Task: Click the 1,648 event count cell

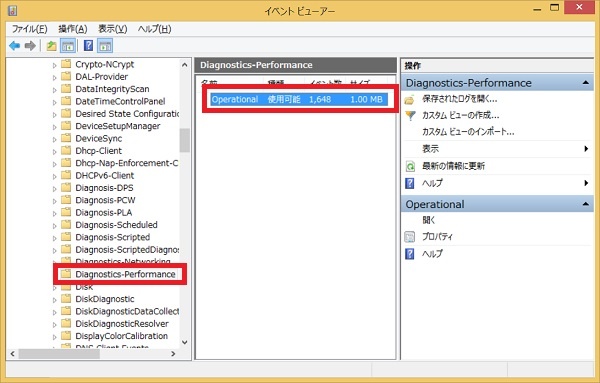Action: click(320, 99)
